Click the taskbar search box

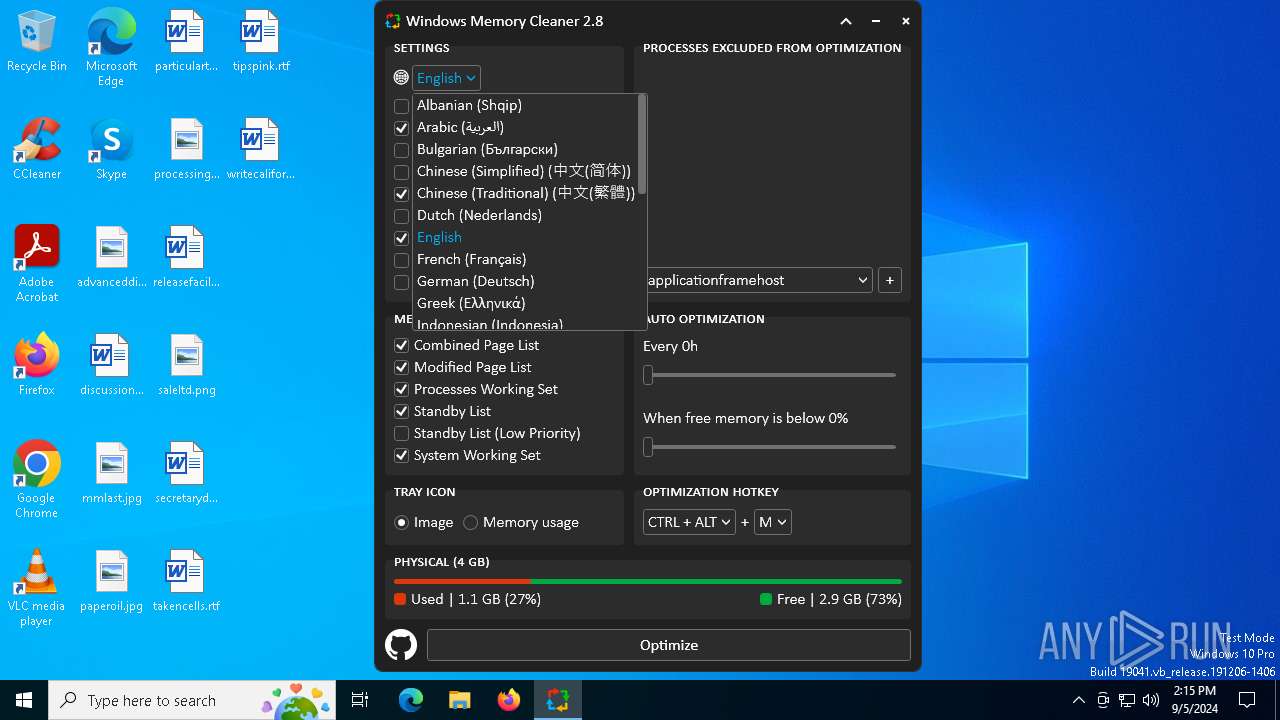[x=194, y=700]
